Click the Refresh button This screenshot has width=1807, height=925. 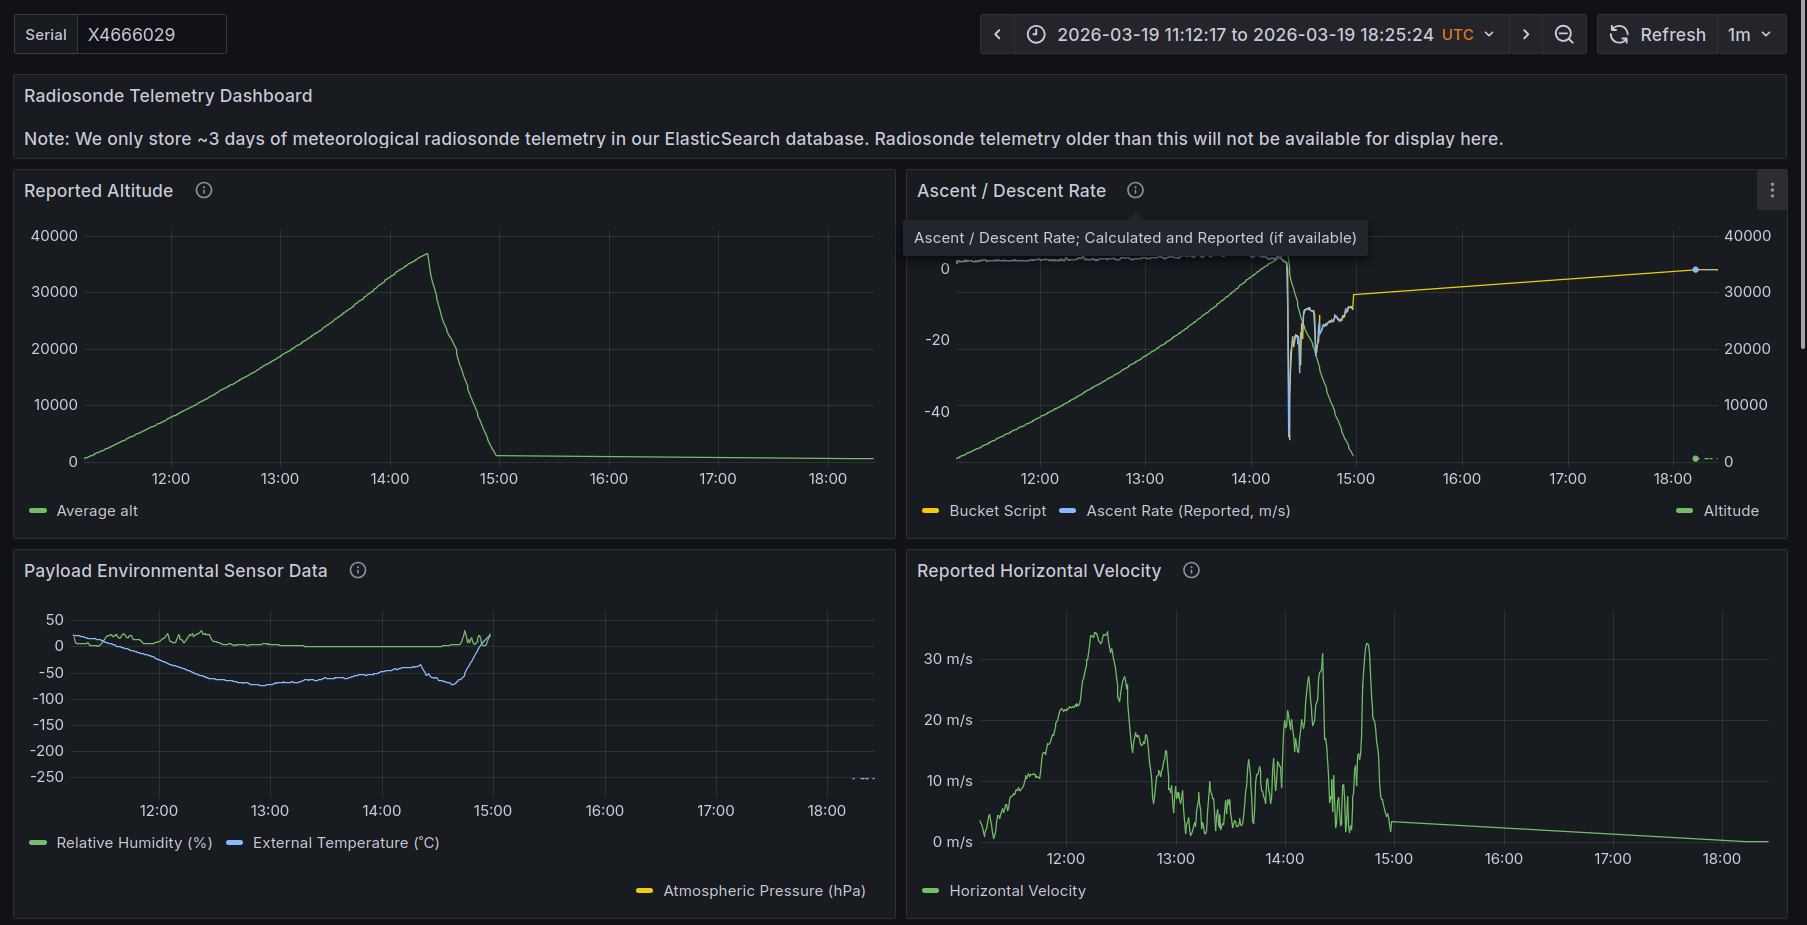point(1657,34)
